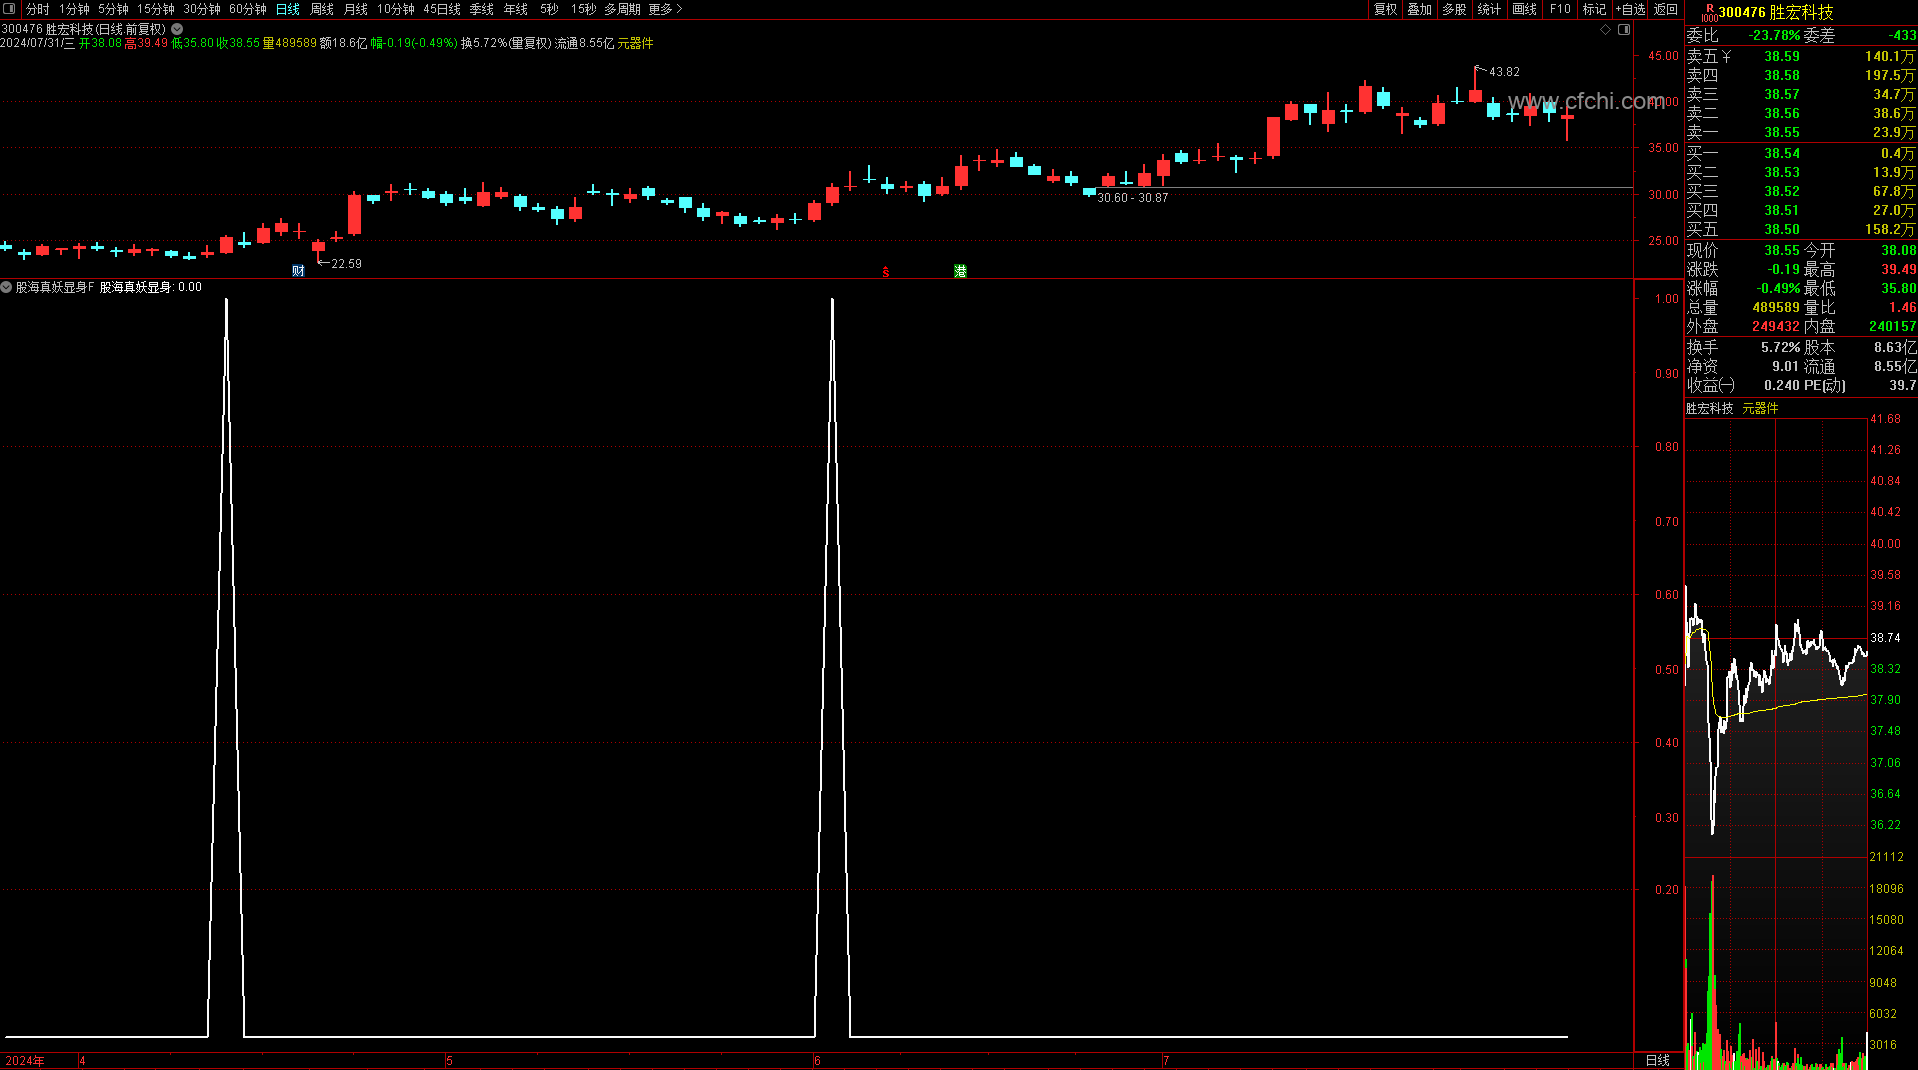Click the 元器件 link above the intraday chart
The image size is (1918, 1070).
click(x=1760, y=408)
